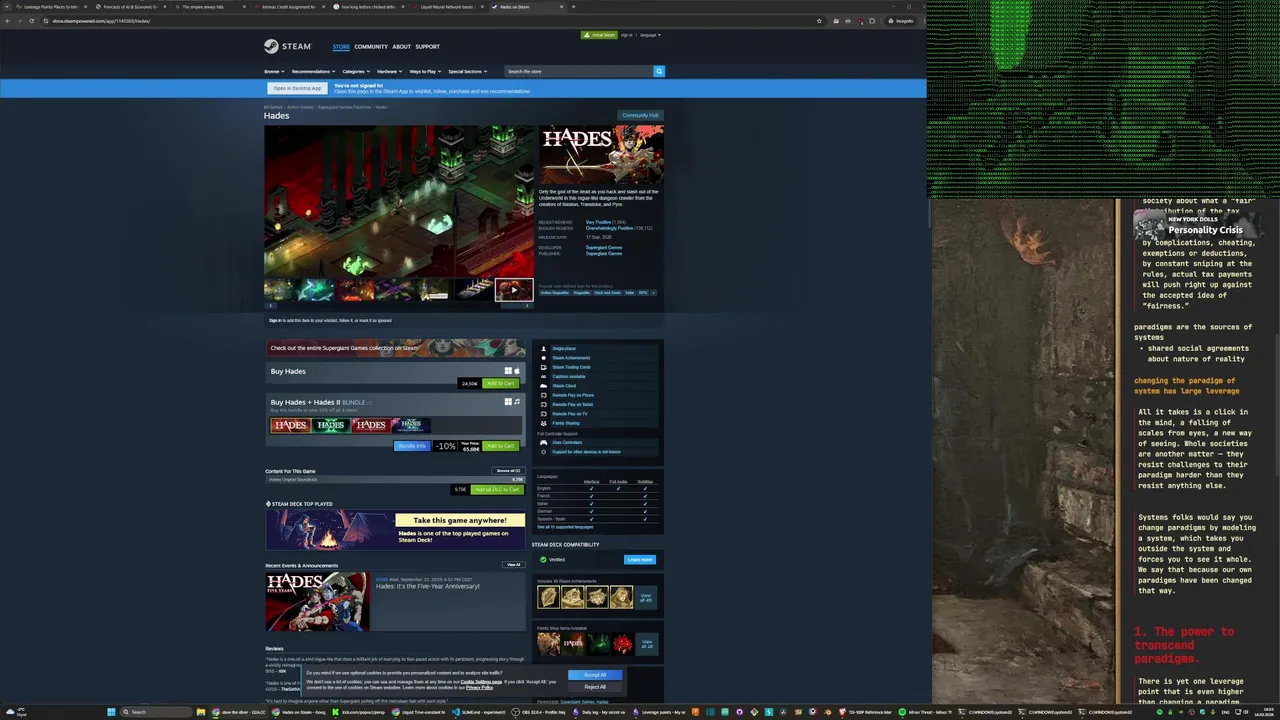Screen dimensions: 1280x720
Task: Click the Family Sharing icon
Action: (544, 423)
